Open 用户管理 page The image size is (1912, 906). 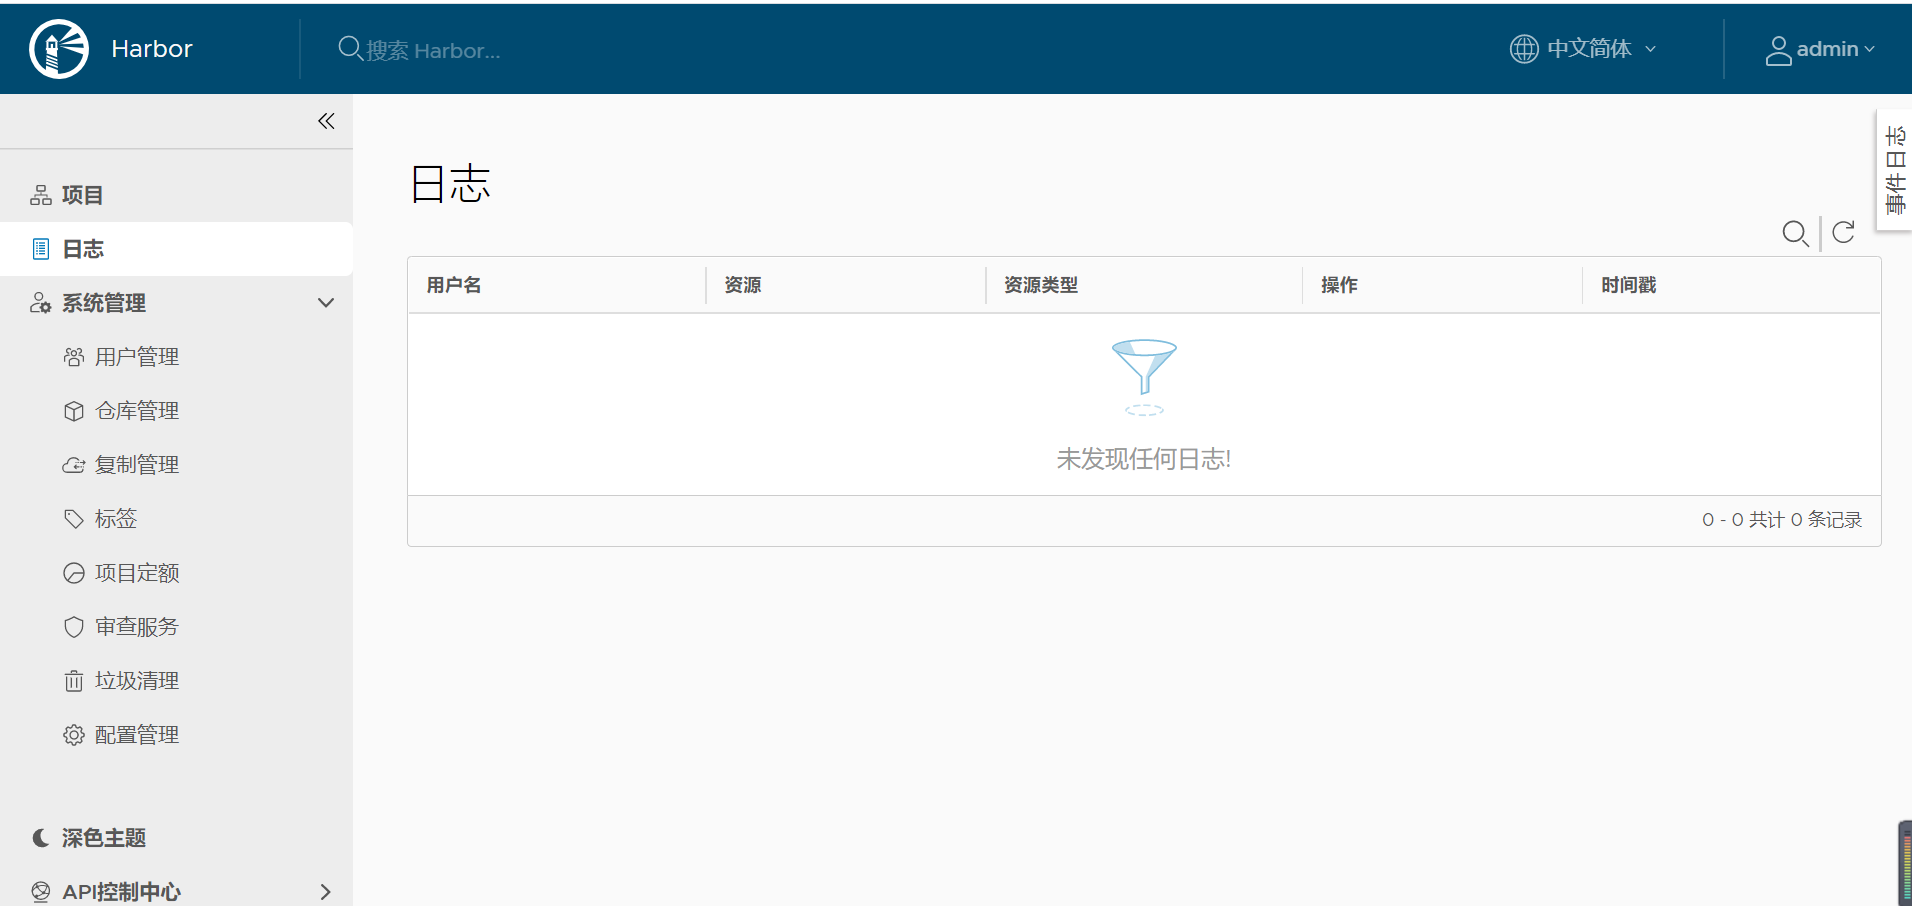click(x=137, y=357)
